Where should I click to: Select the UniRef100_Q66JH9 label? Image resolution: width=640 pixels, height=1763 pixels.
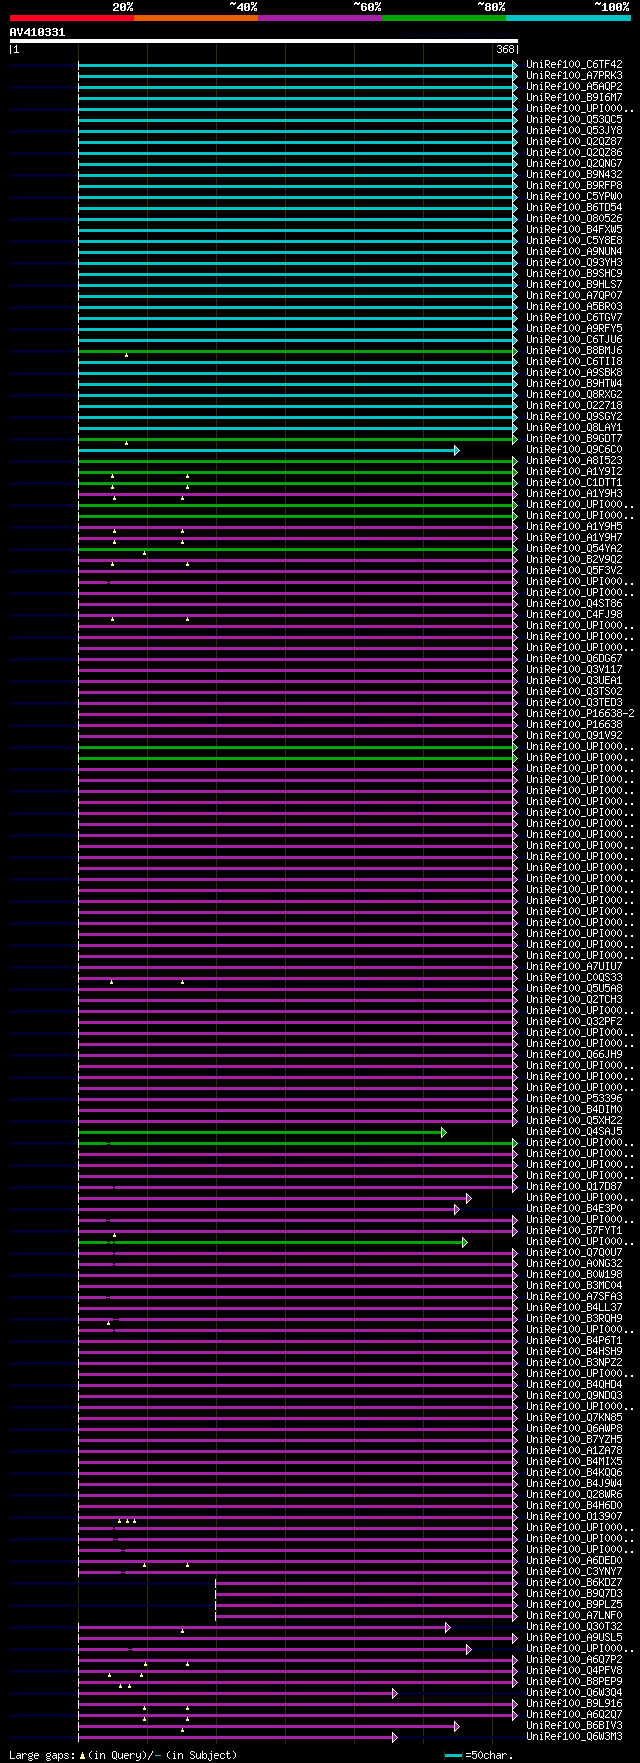(x=574, y=1055)
